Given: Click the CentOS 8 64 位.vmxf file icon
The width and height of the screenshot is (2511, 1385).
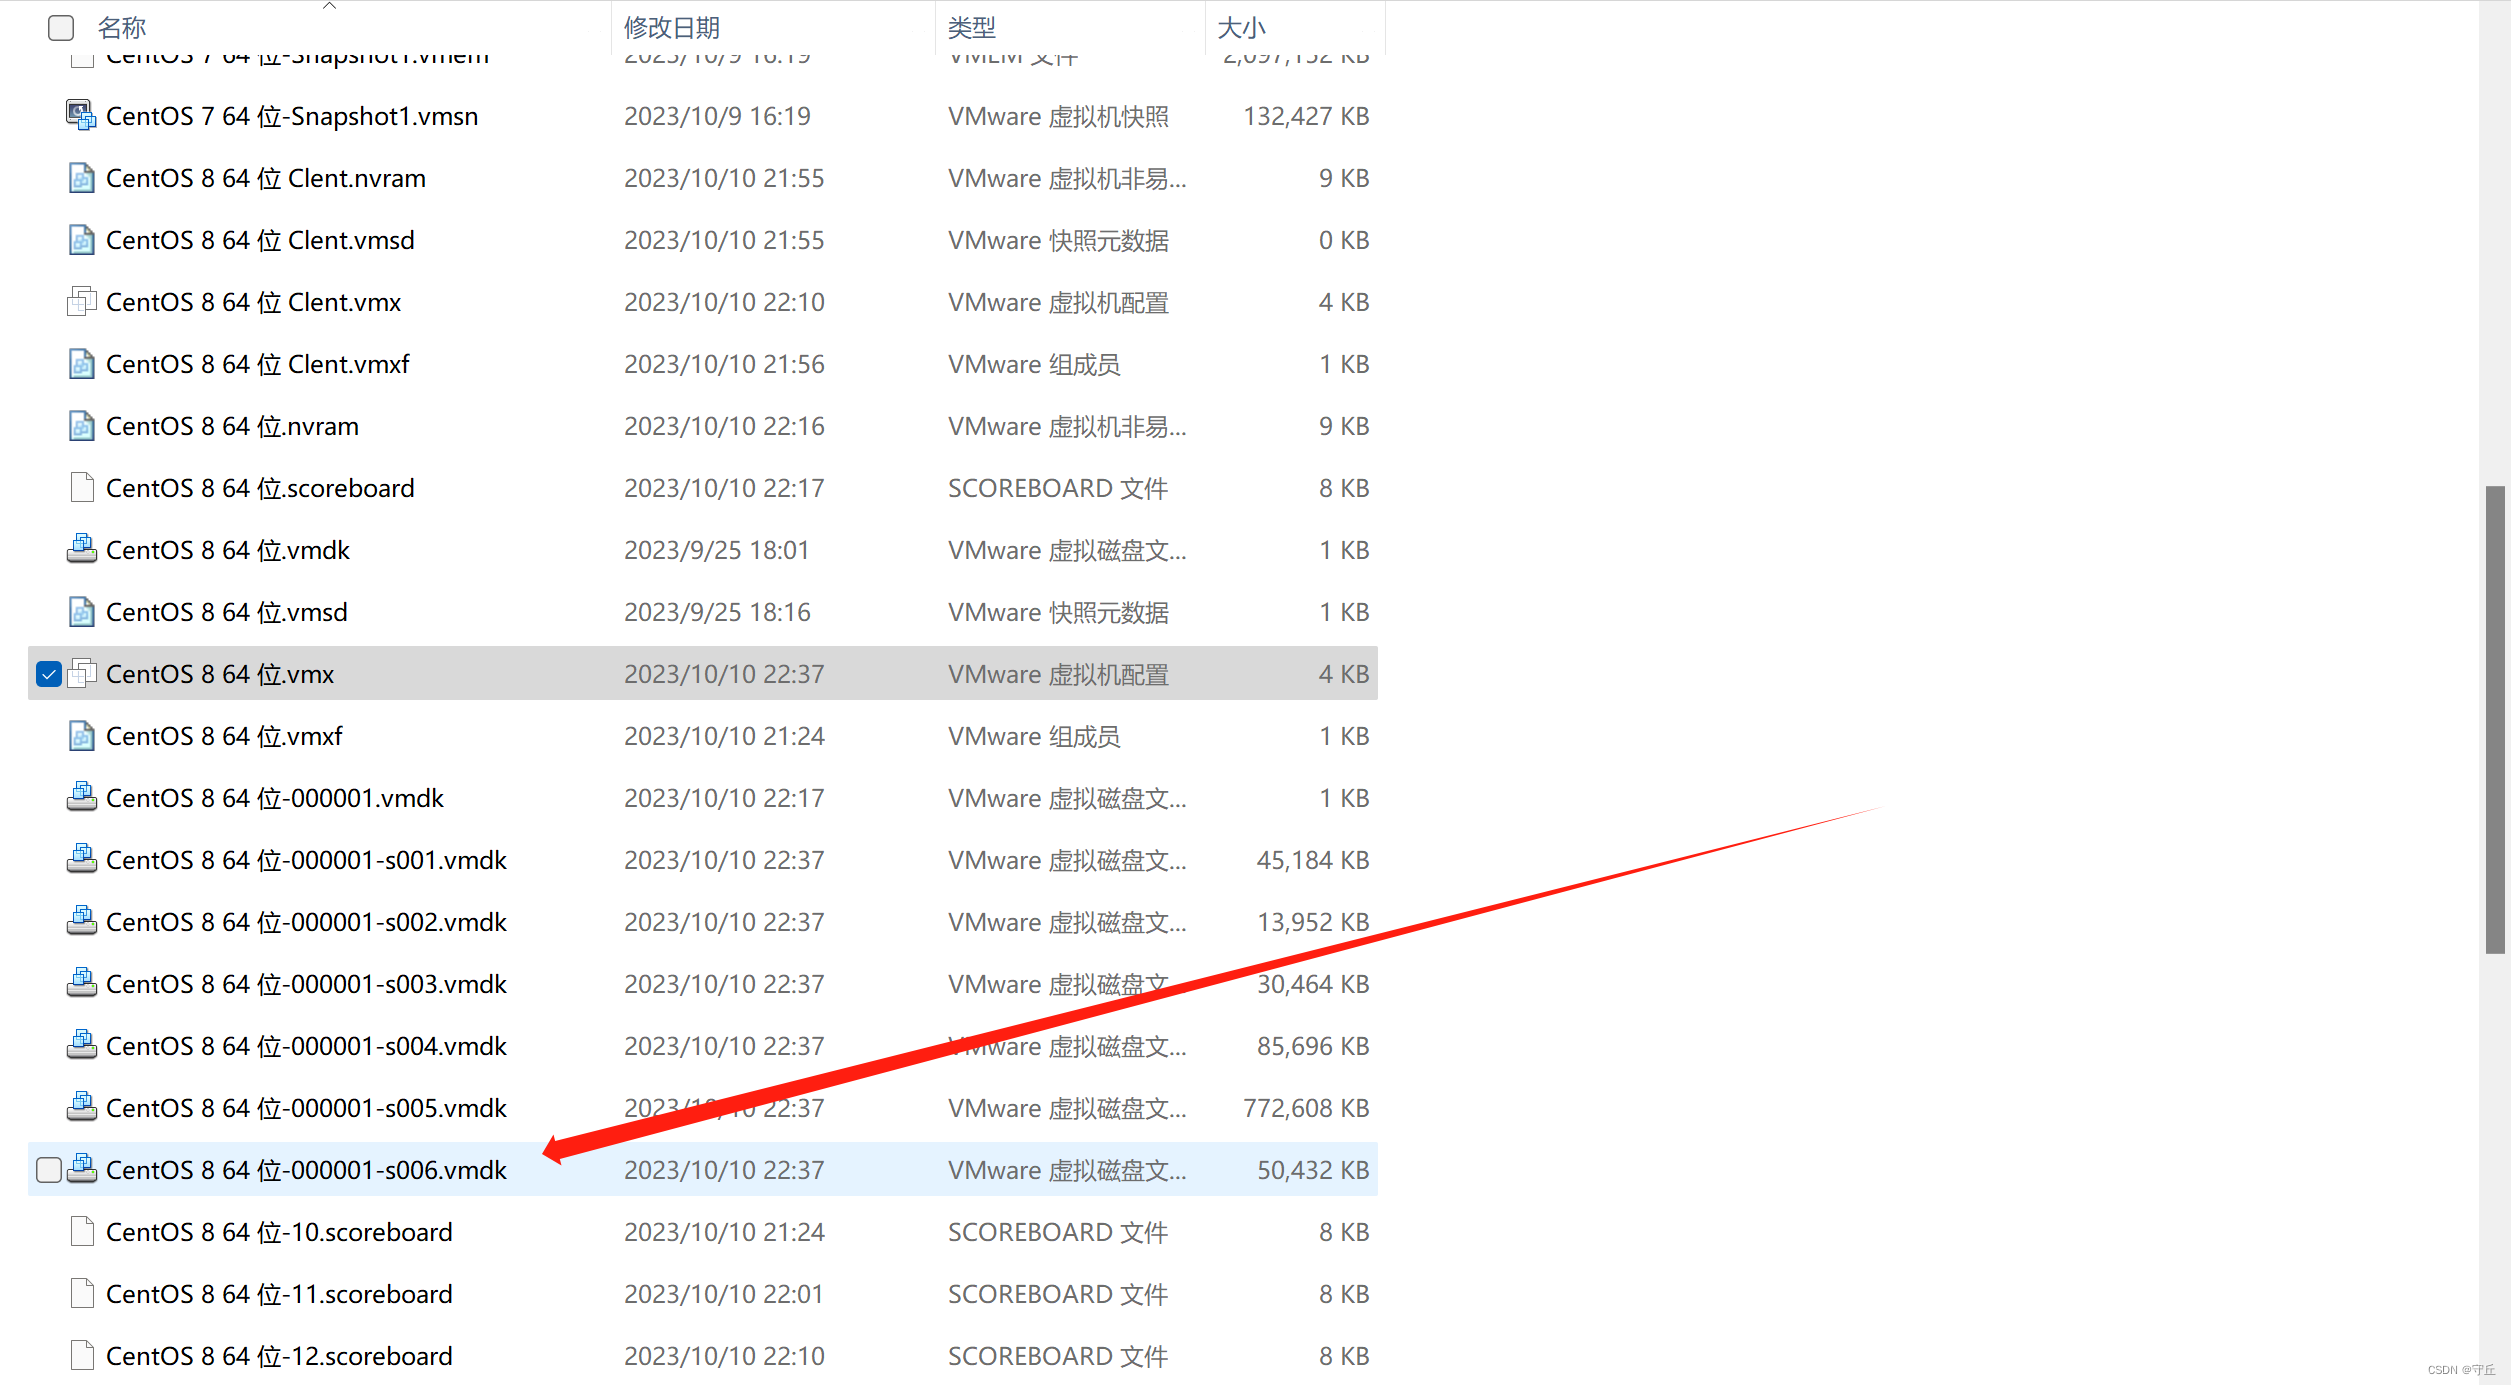Looking at the screenshot, I should coord(81,736).
